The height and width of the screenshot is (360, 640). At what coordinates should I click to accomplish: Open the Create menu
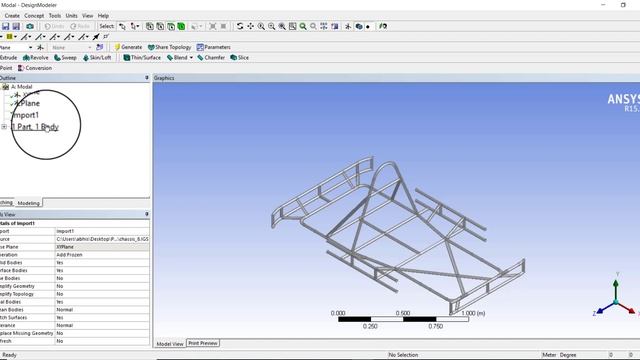[12, 16]
